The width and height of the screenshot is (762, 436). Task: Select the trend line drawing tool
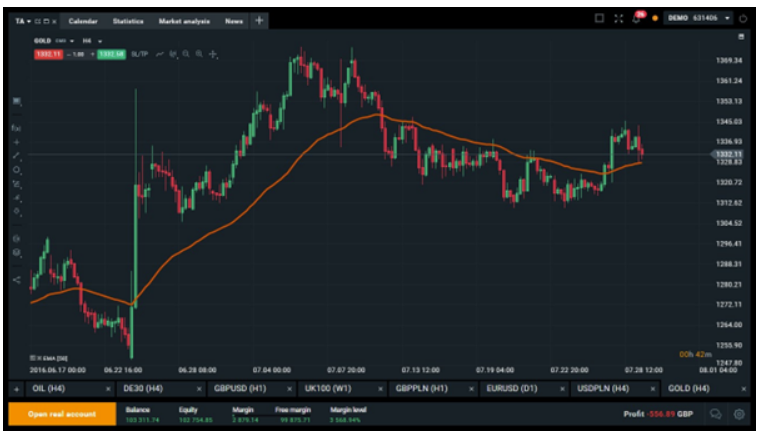(17, 156)
